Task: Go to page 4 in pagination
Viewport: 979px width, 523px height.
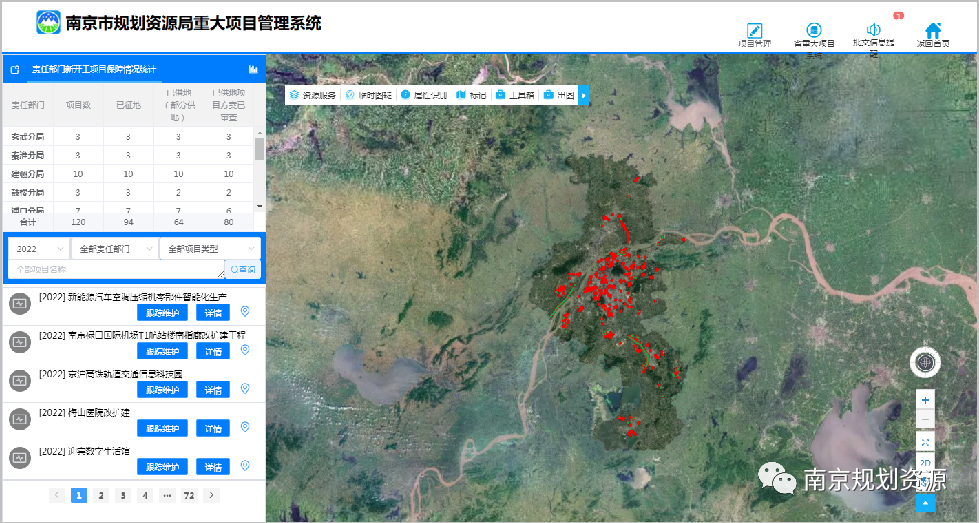Action: (145, 496)
